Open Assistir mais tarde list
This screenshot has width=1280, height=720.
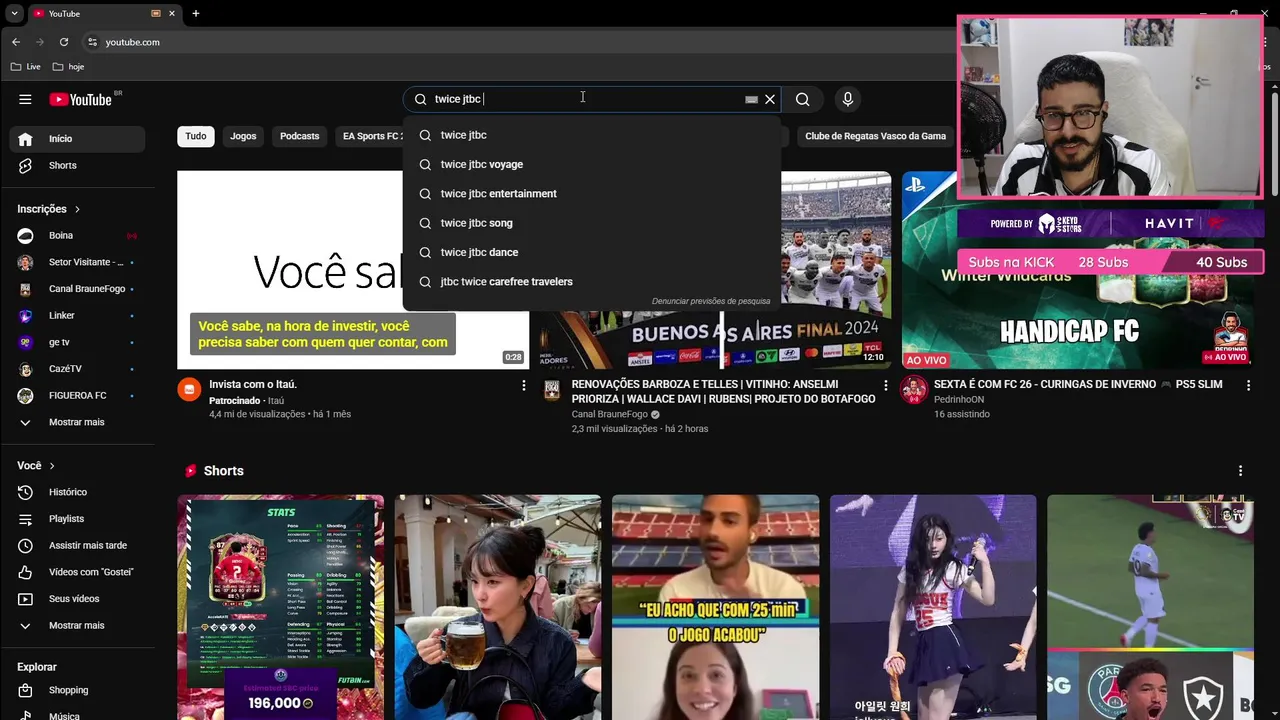click(77, 546)
